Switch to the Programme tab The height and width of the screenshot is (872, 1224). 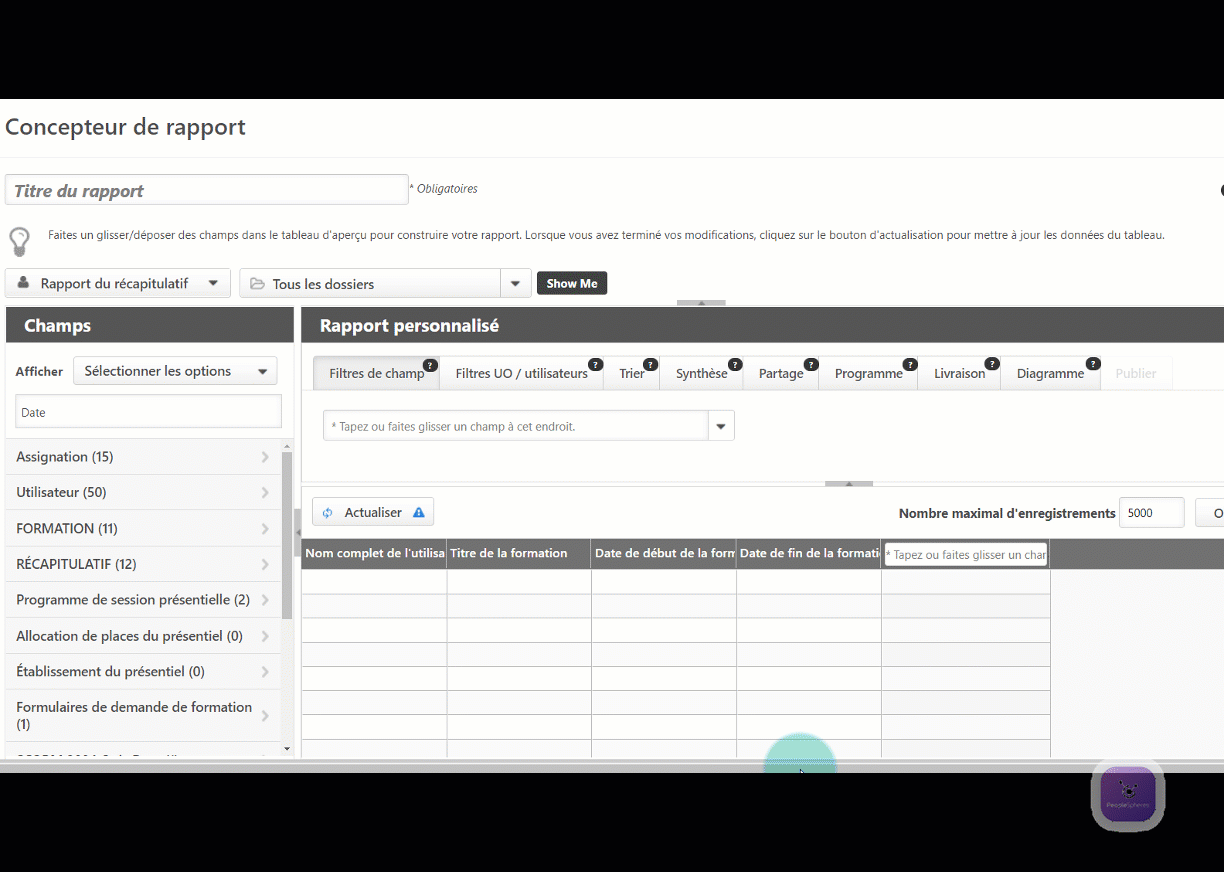(868, 373)
